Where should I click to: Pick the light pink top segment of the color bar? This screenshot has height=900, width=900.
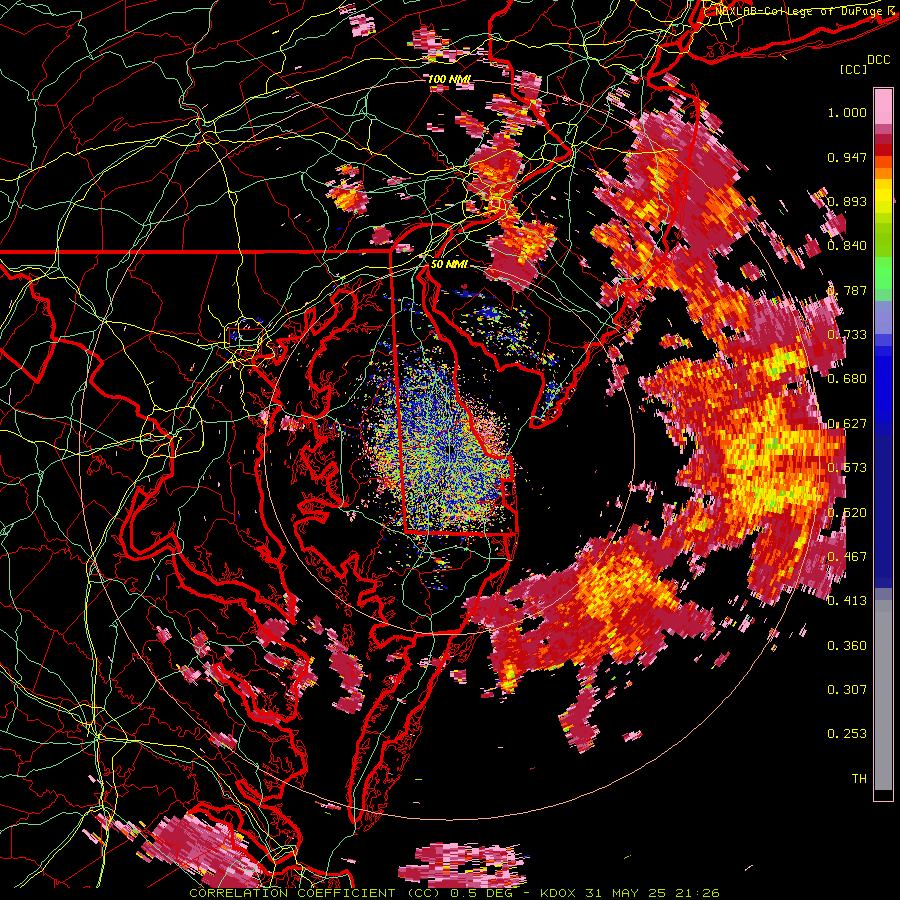pos(883,106)
